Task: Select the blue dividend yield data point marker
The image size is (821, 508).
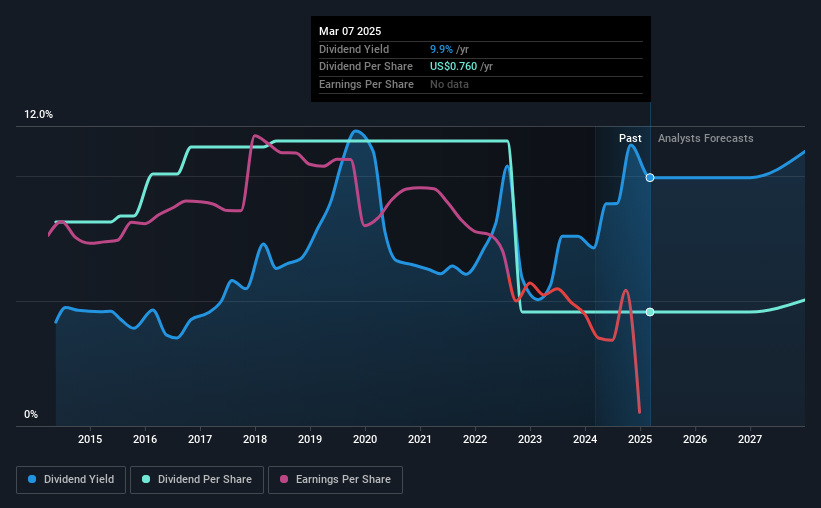Action: point(650,178)
